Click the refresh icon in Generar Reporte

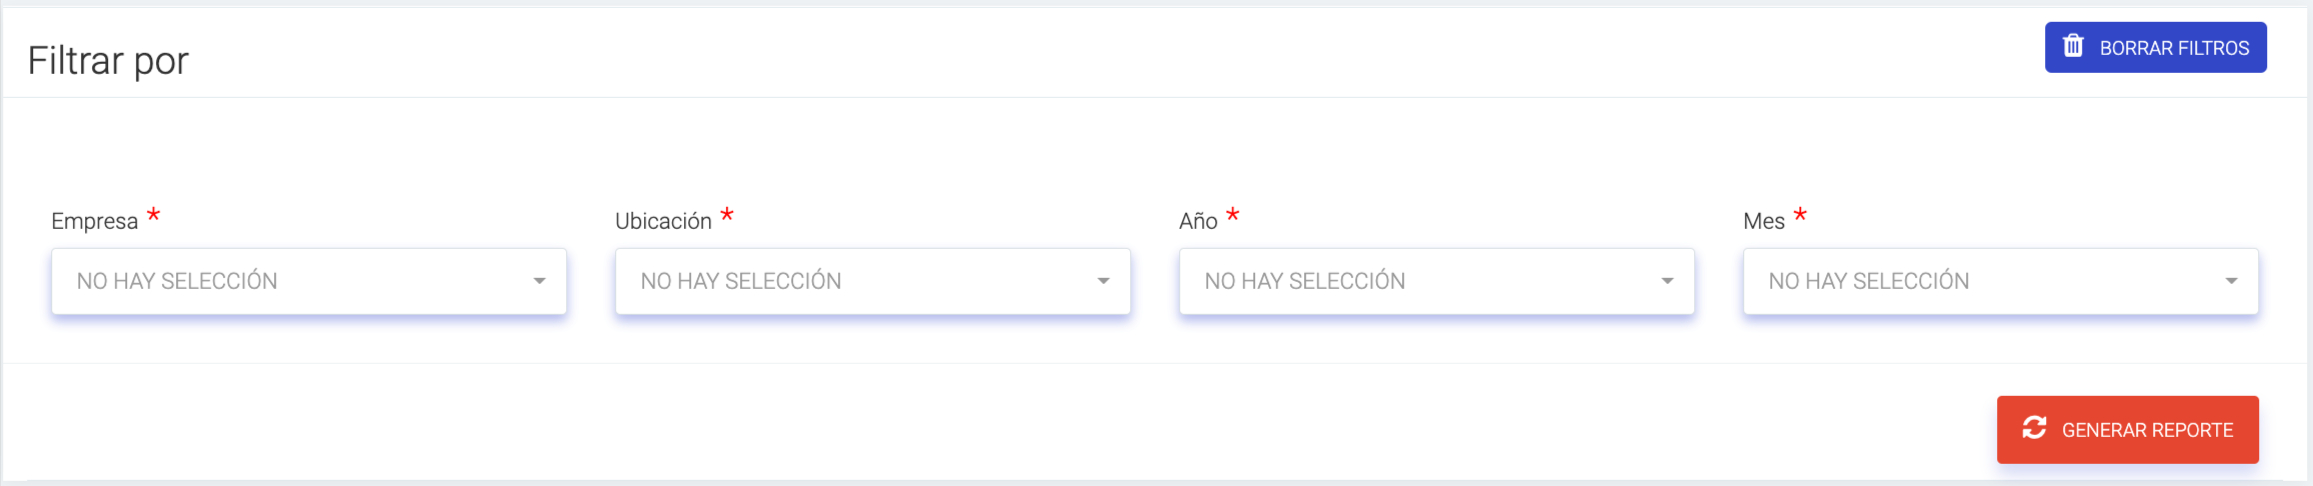(2034, 428)
